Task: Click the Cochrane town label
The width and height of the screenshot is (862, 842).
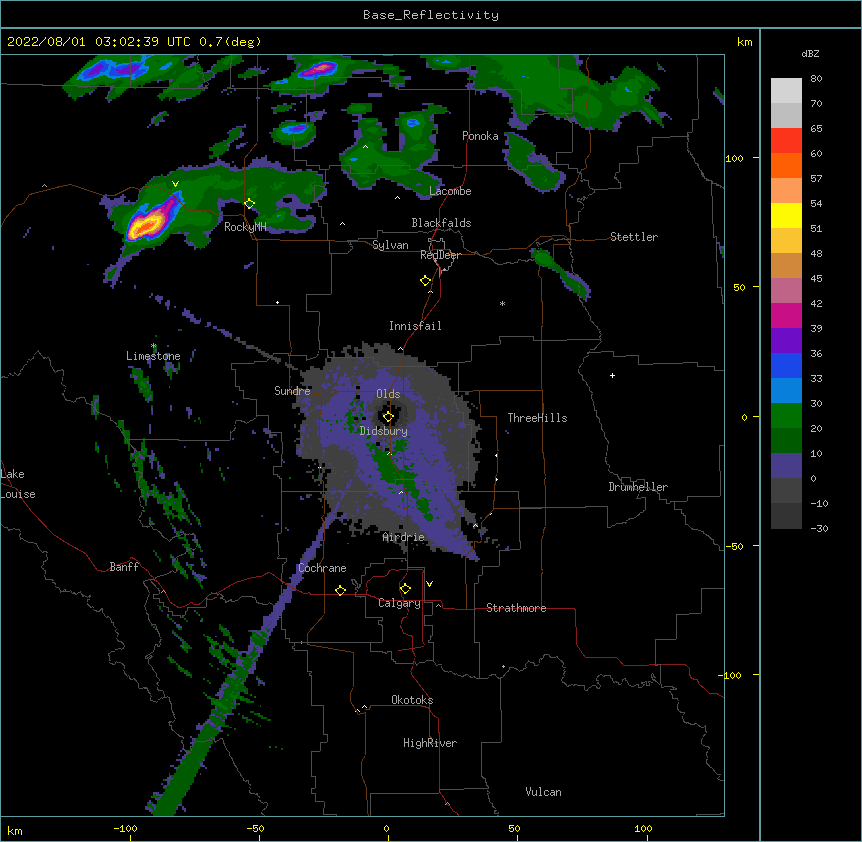Action: [322, 568]
